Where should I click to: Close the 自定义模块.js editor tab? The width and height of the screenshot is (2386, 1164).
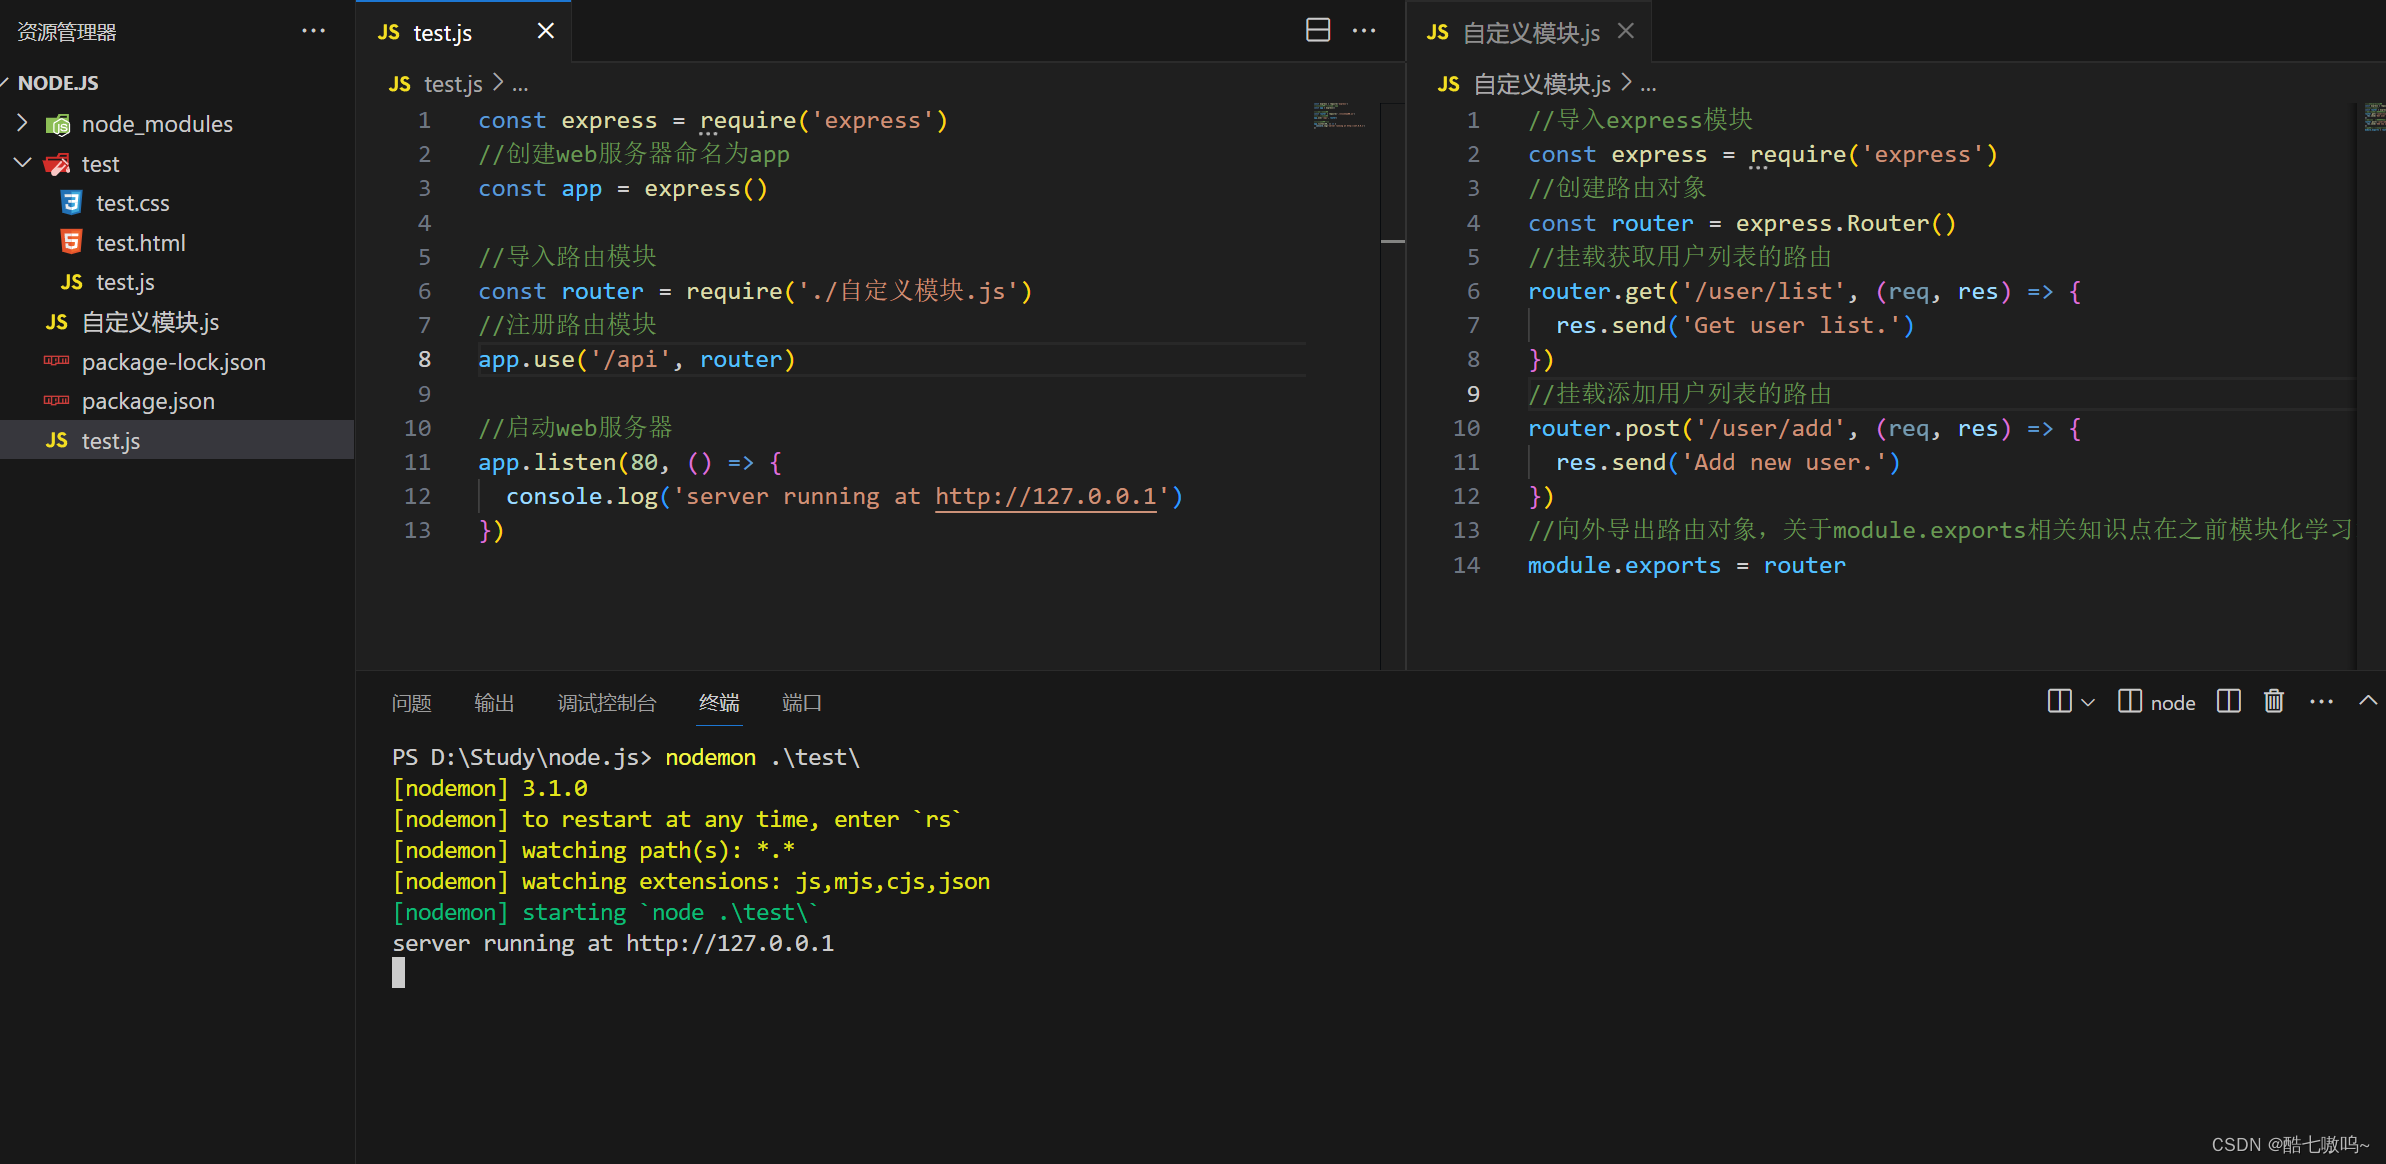1626,31
